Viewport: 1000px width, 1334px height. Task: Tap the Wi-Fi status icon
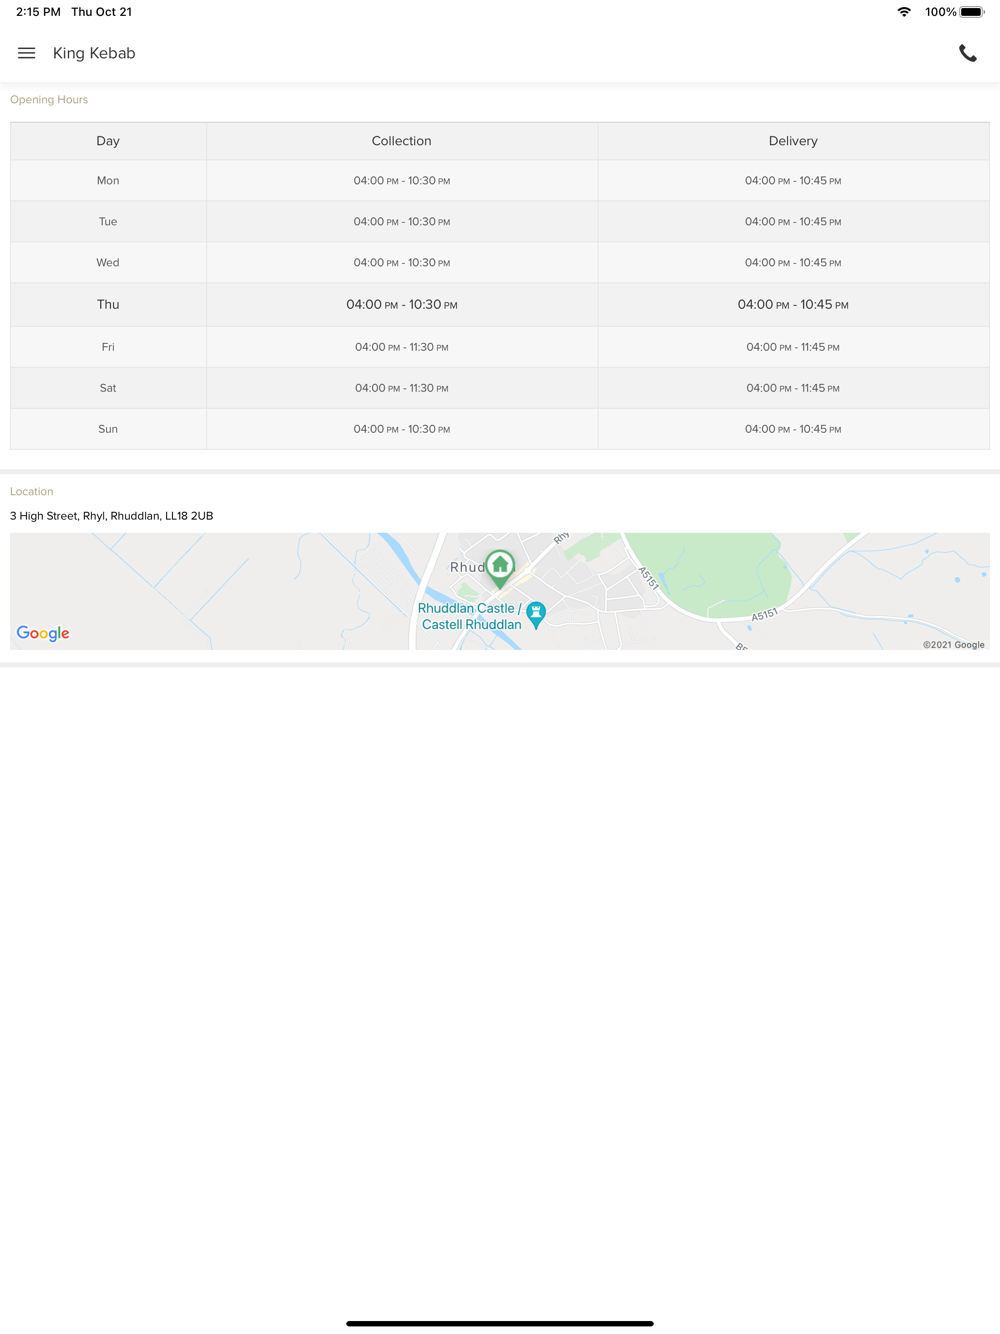[904, 12]
